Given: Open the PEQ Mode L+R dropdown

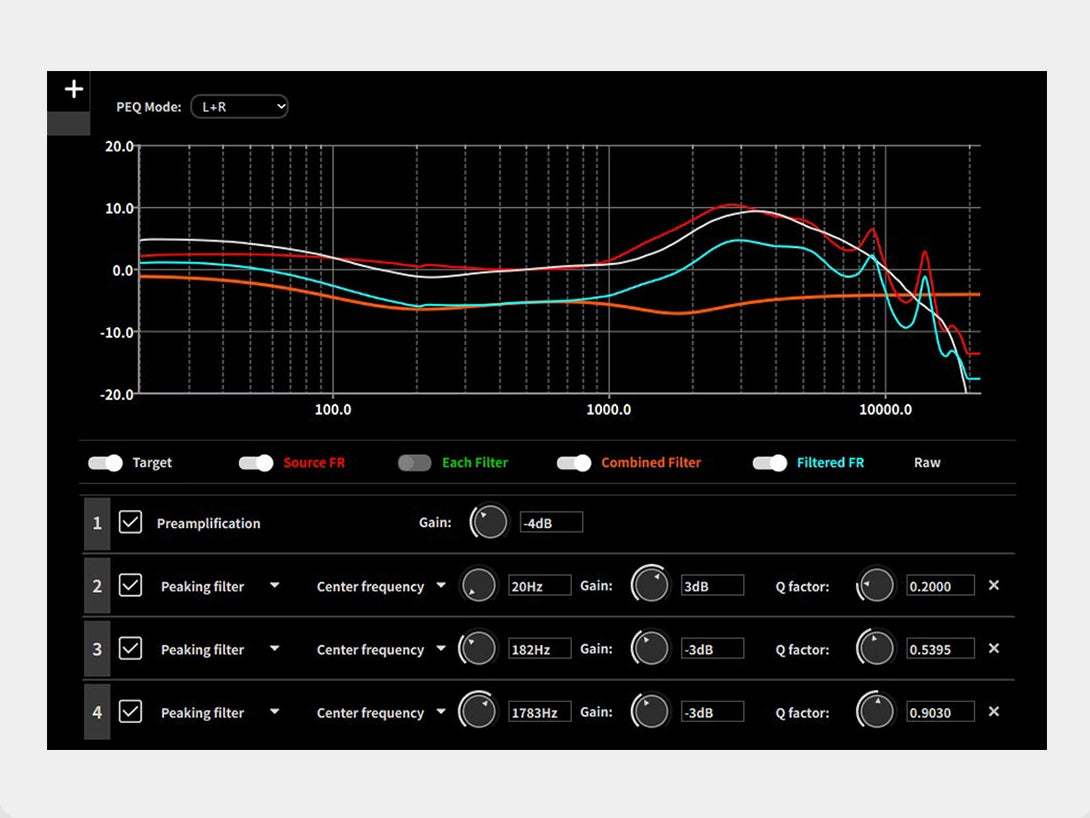Looking at the screenshot, I should coord(239,106).
